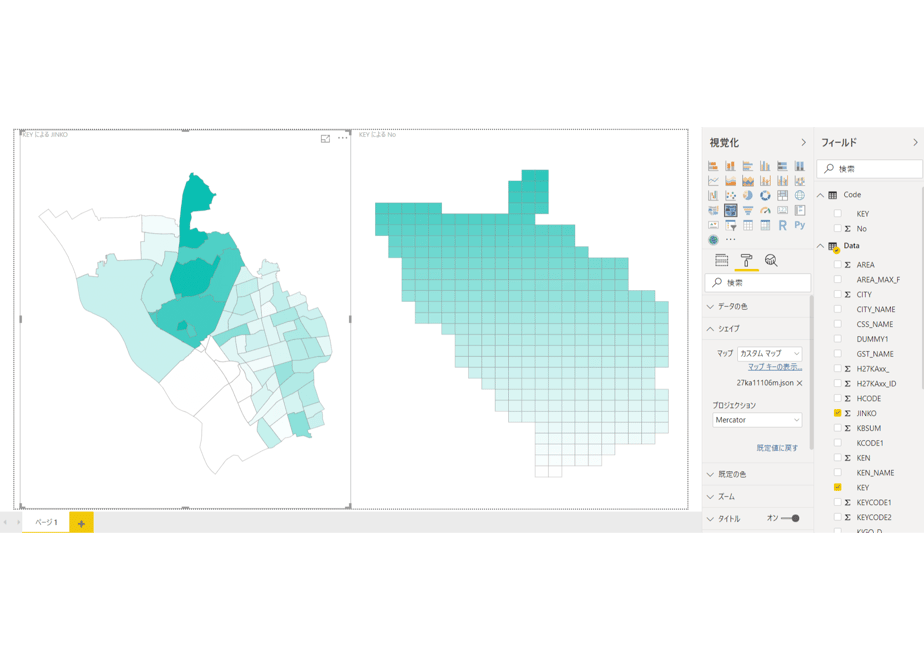Image resolution: width=924 pixels, height=660 pixels.
Task: Select the Python visual
Action: 800,225
